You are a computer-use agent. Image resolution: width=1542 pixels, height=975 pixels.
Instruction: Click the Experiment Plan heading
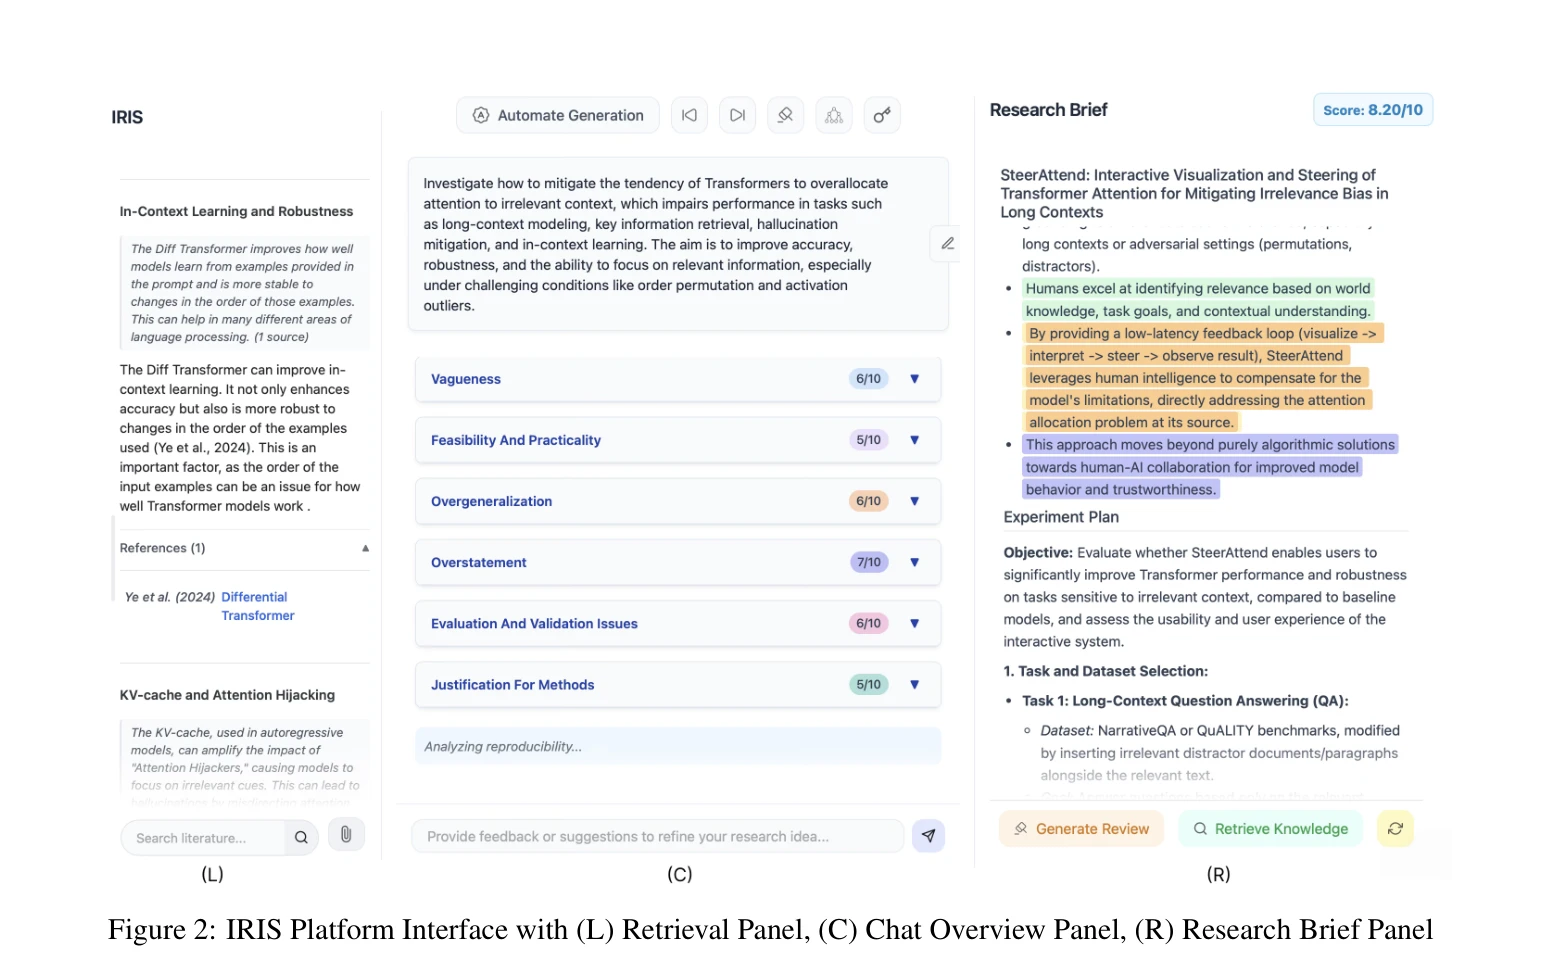[x=1061, y=517]
